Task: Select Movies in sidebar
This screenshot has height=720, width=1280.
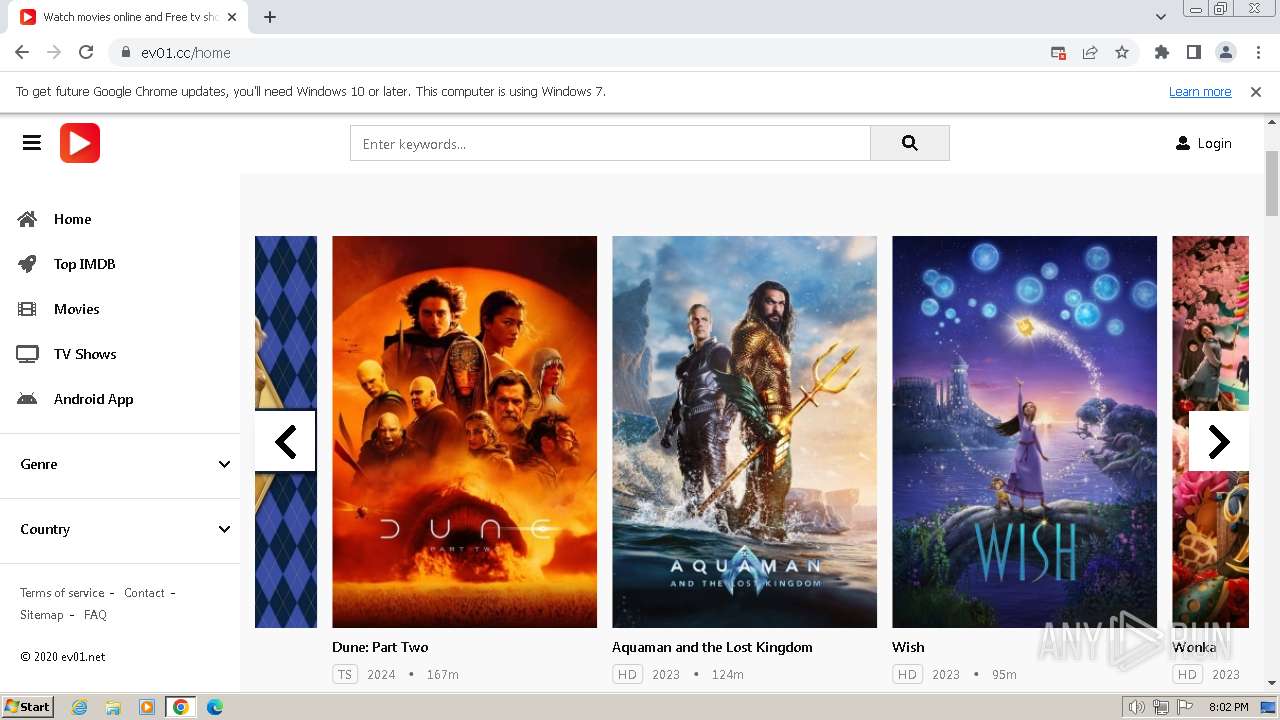Action: coord(77,309)
